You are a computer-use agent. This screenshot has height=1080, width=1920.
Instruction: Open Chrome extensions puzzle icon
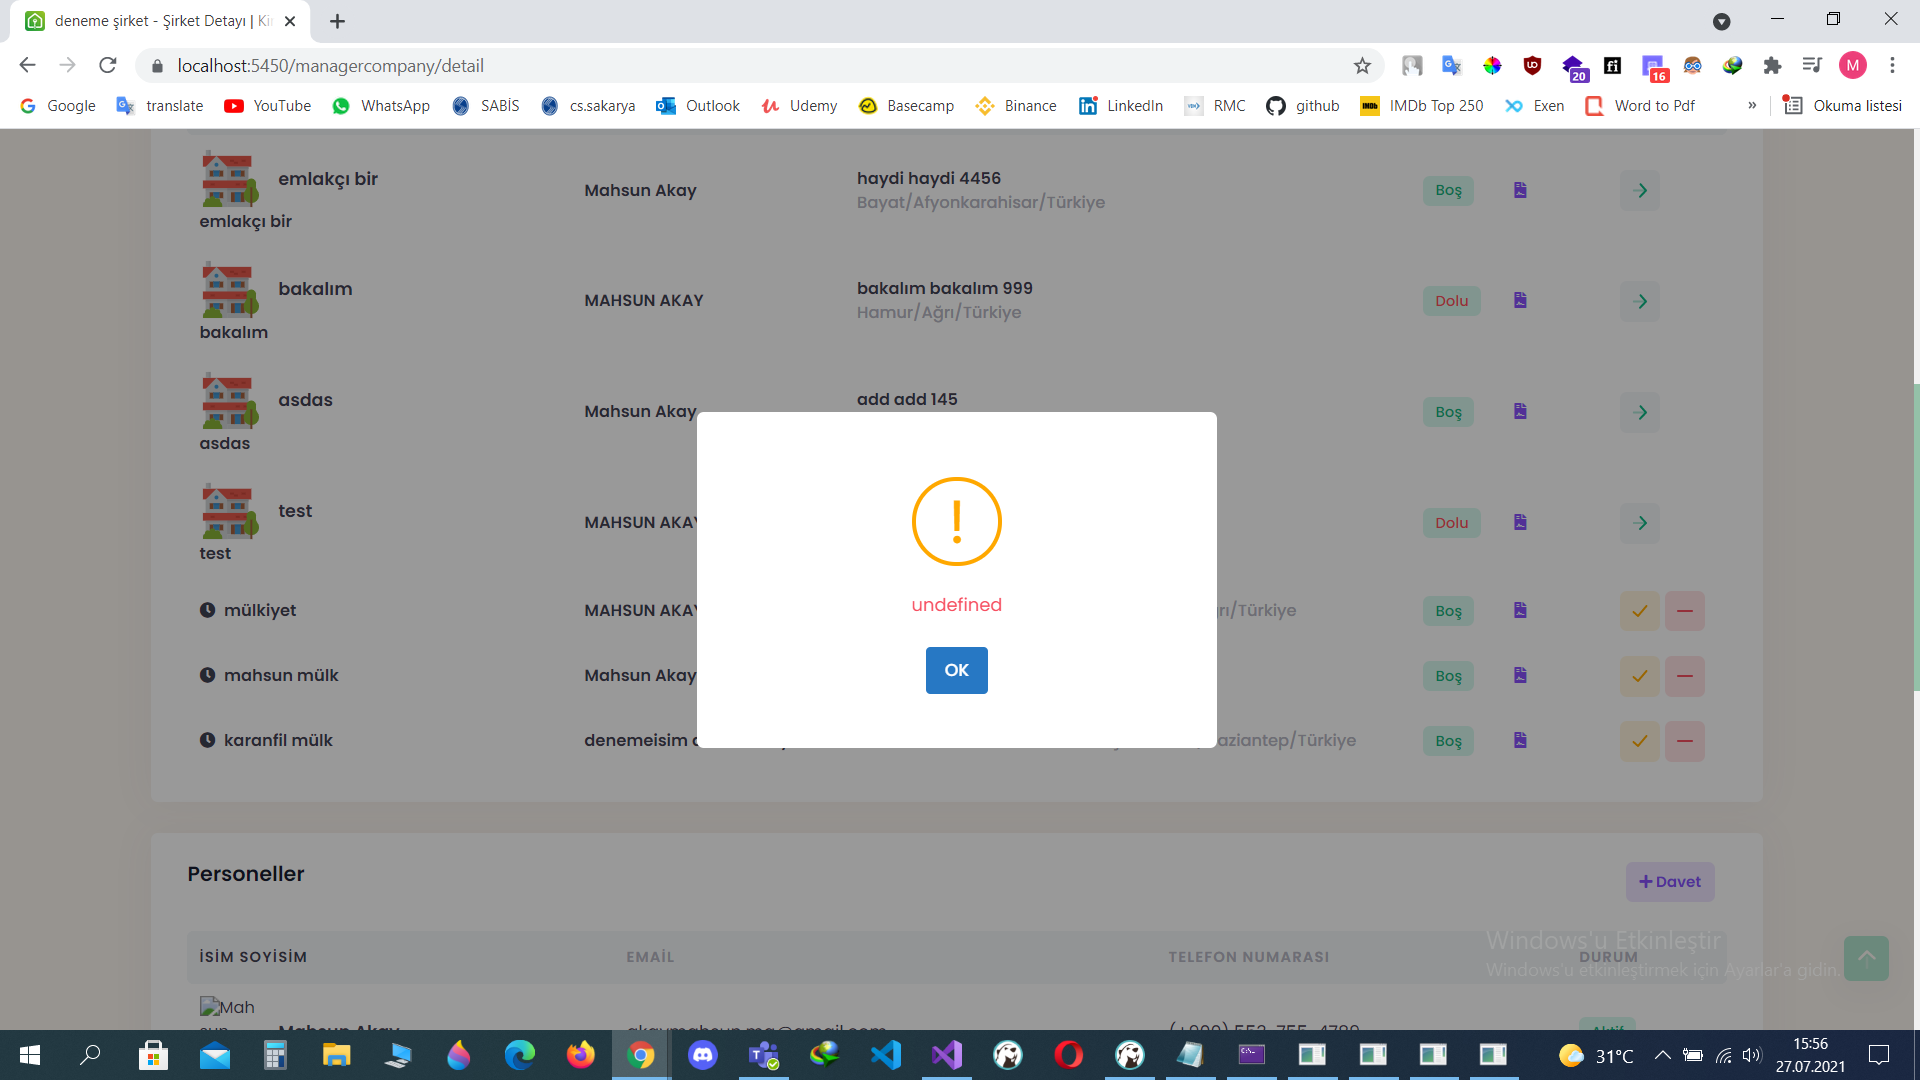click(x=1772, y=65)
